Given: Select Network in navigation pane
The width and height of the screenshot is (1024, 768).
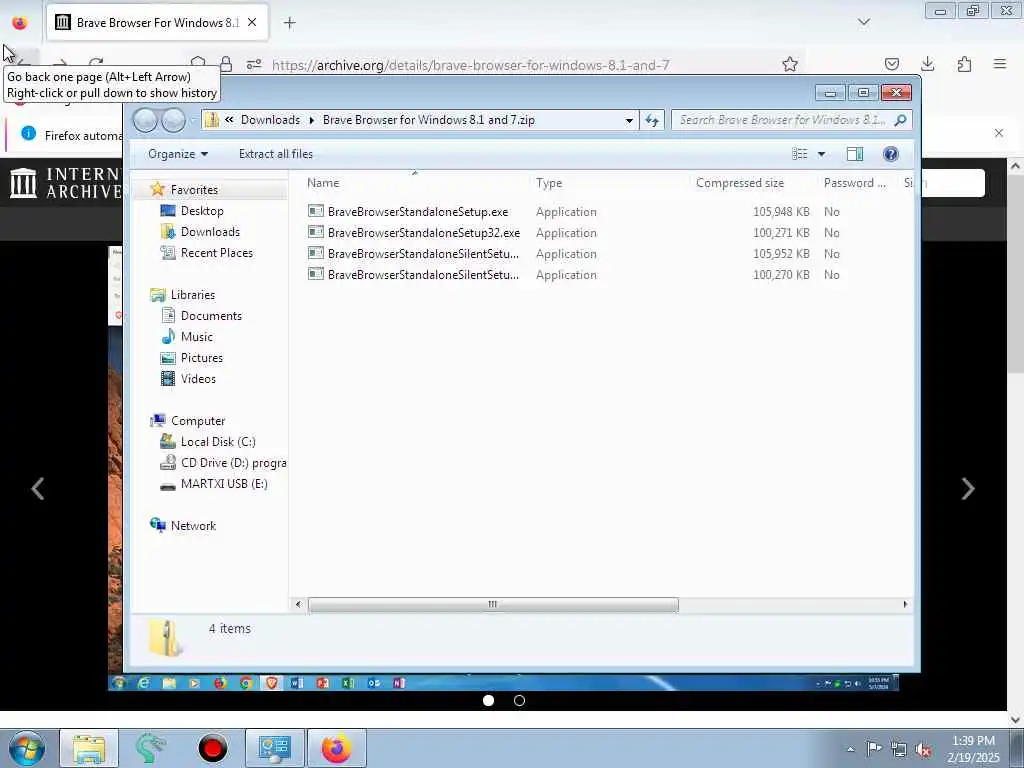Looking at the screenshot, I should (193, 526).
